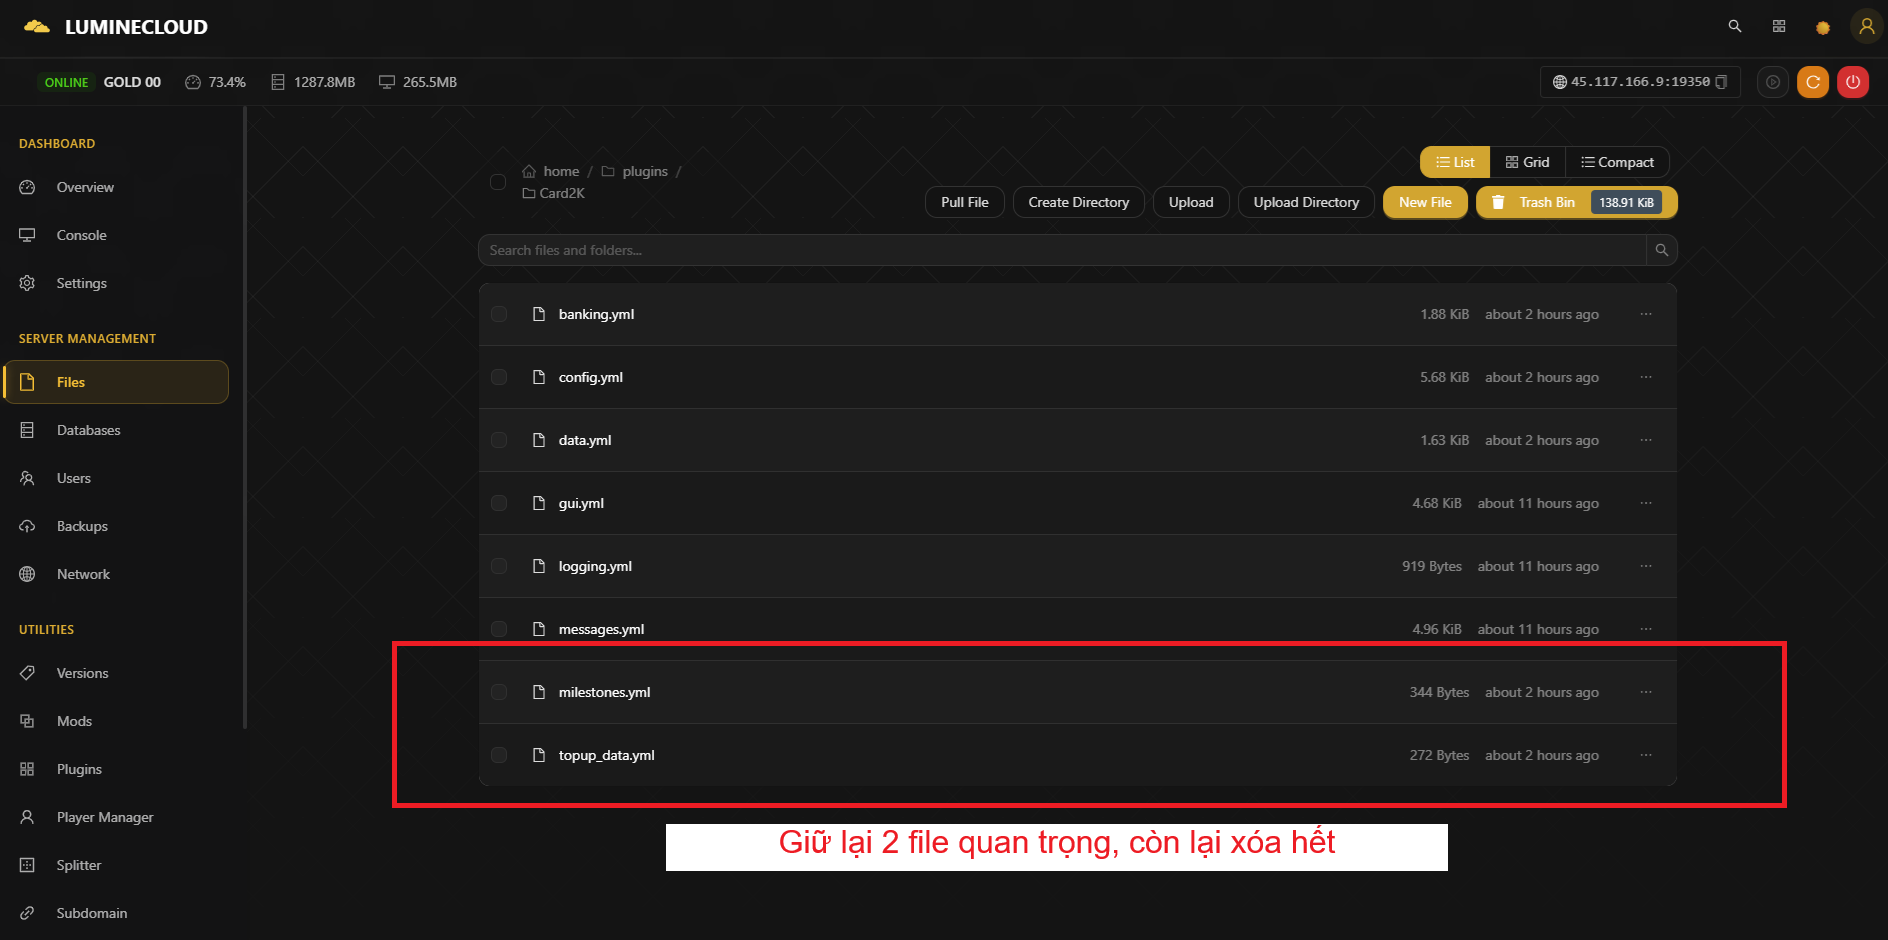The image size is (1888, 940).
Task: Click the orange restart server icon
Action: click(1812, 82)
